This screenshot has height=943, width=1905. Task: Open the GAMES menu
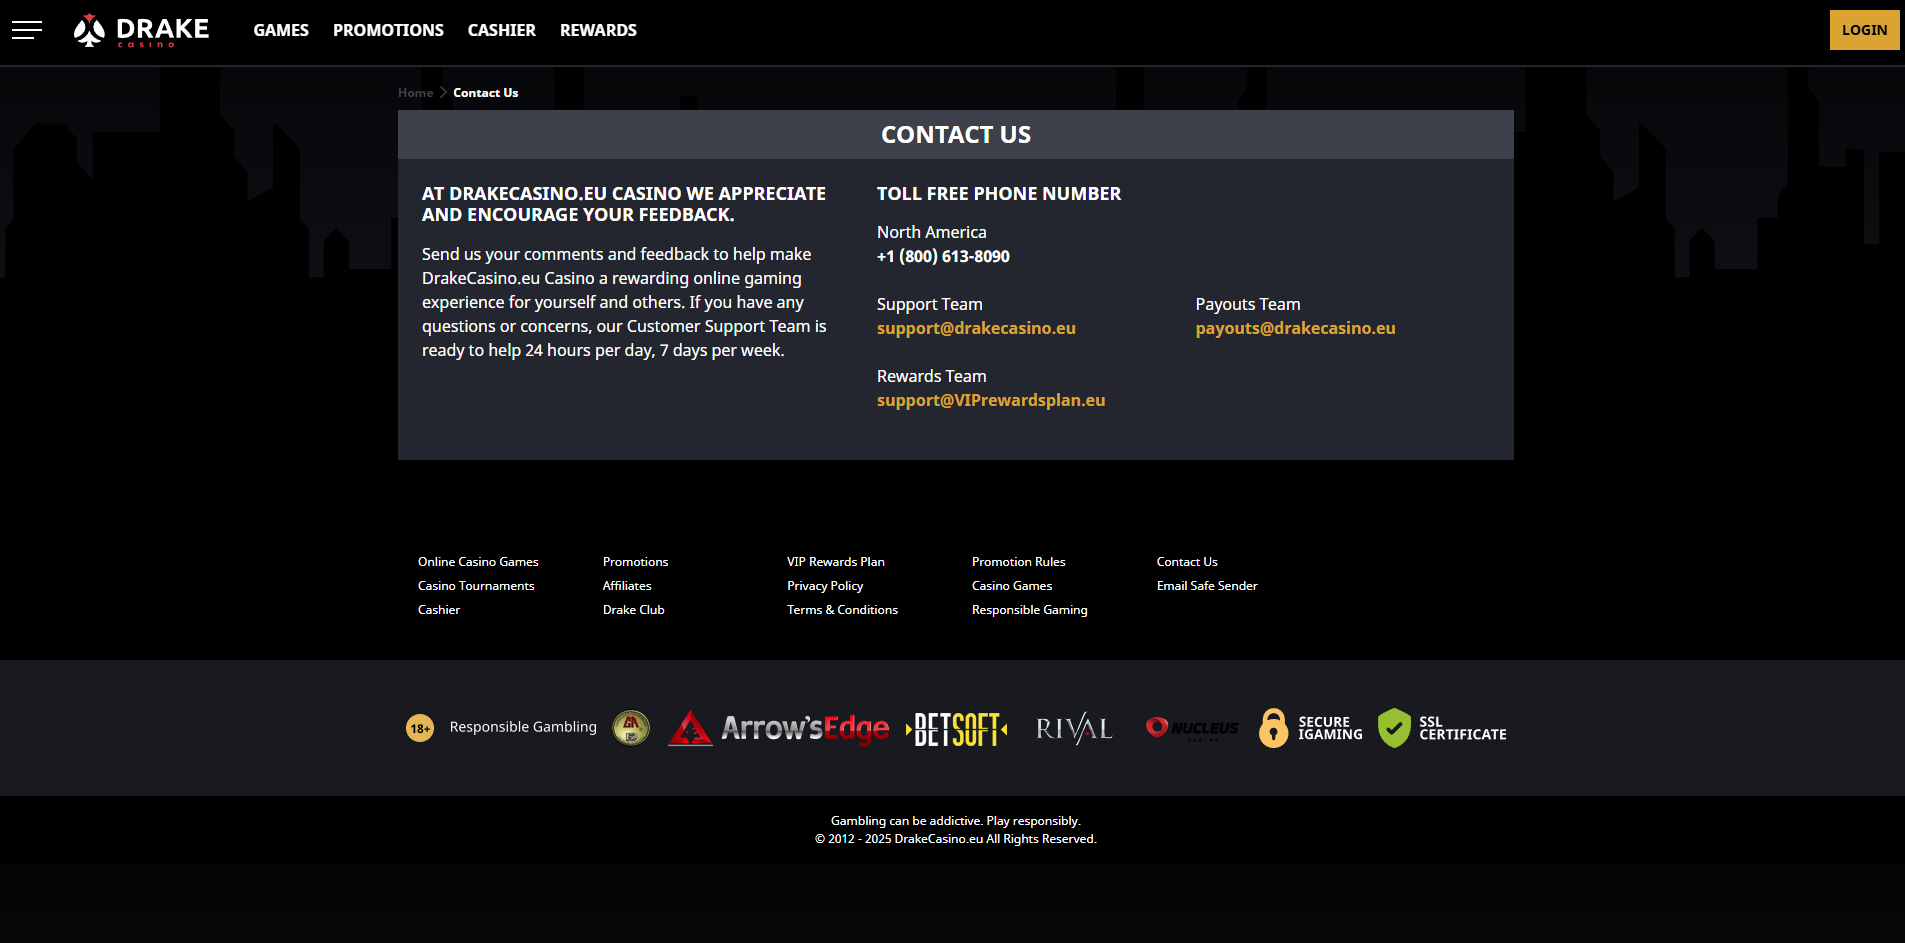tap(281, 30)
